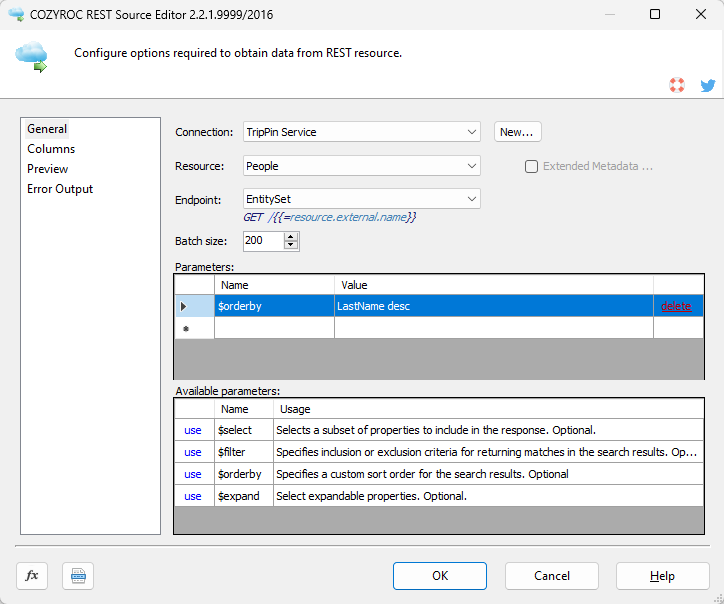The height and width of the screenshot is (604, 724).
Task: Select the LastName desc value cell
Action: pyautogui.click(x=494, y=306)
